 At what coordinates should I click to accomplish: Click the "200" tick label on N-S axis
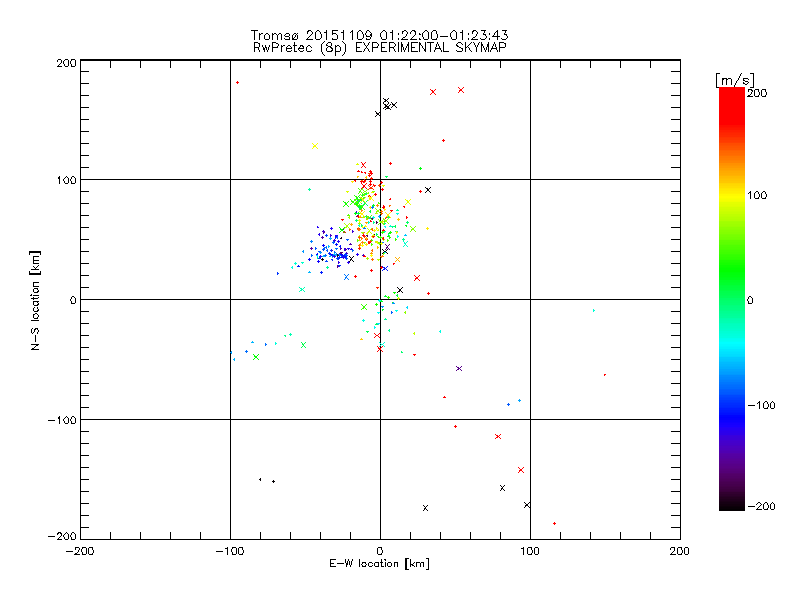[x=66, y=63]
